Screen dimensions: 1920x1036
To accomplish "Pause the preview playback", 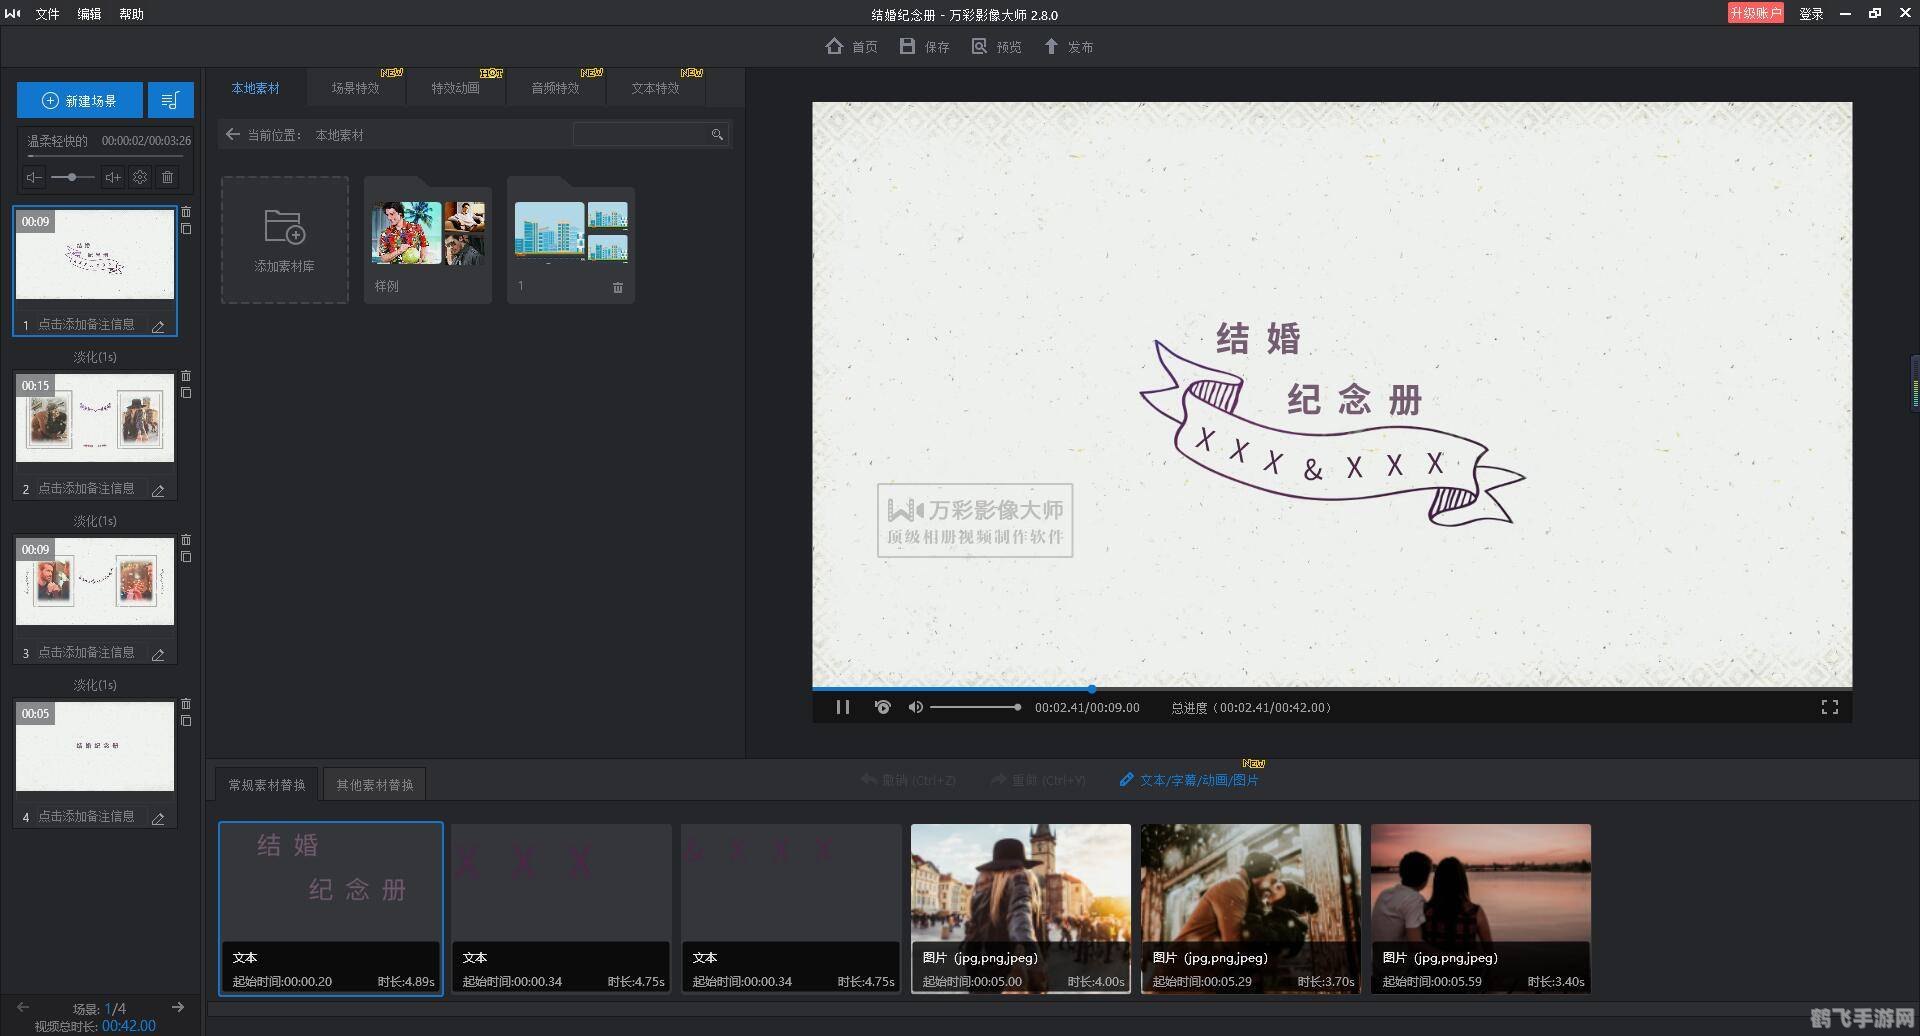I will click(x=843, y=707).
